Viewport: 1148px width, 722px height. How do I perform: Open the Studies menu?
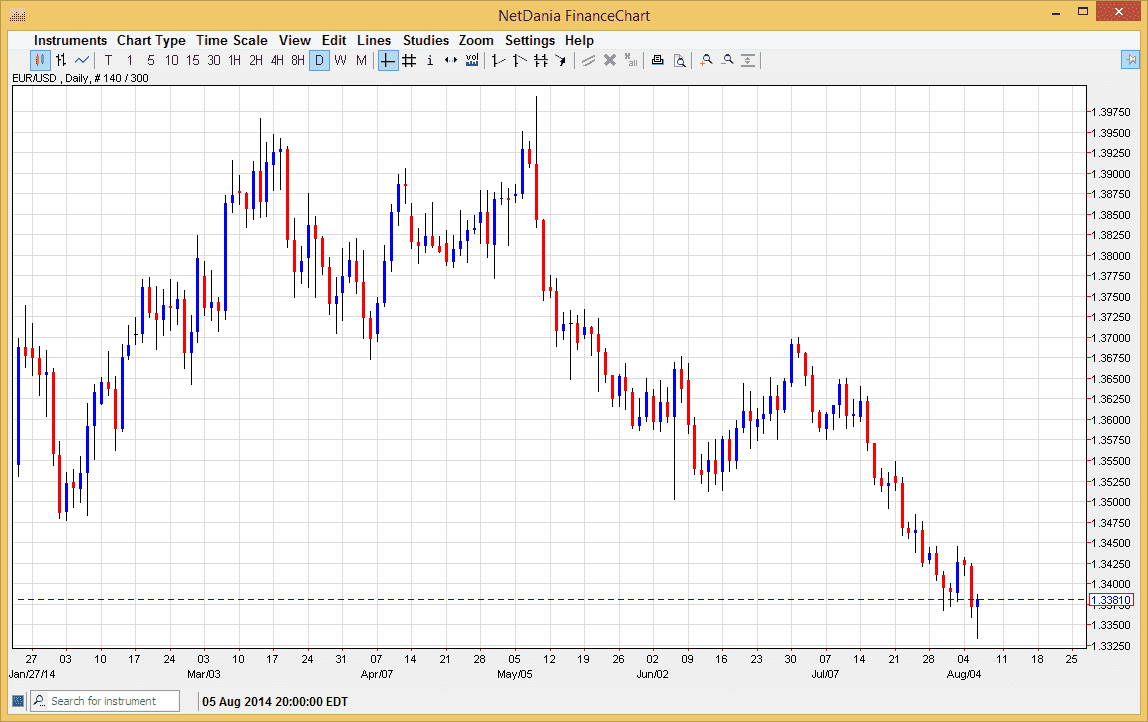[426, 40]
